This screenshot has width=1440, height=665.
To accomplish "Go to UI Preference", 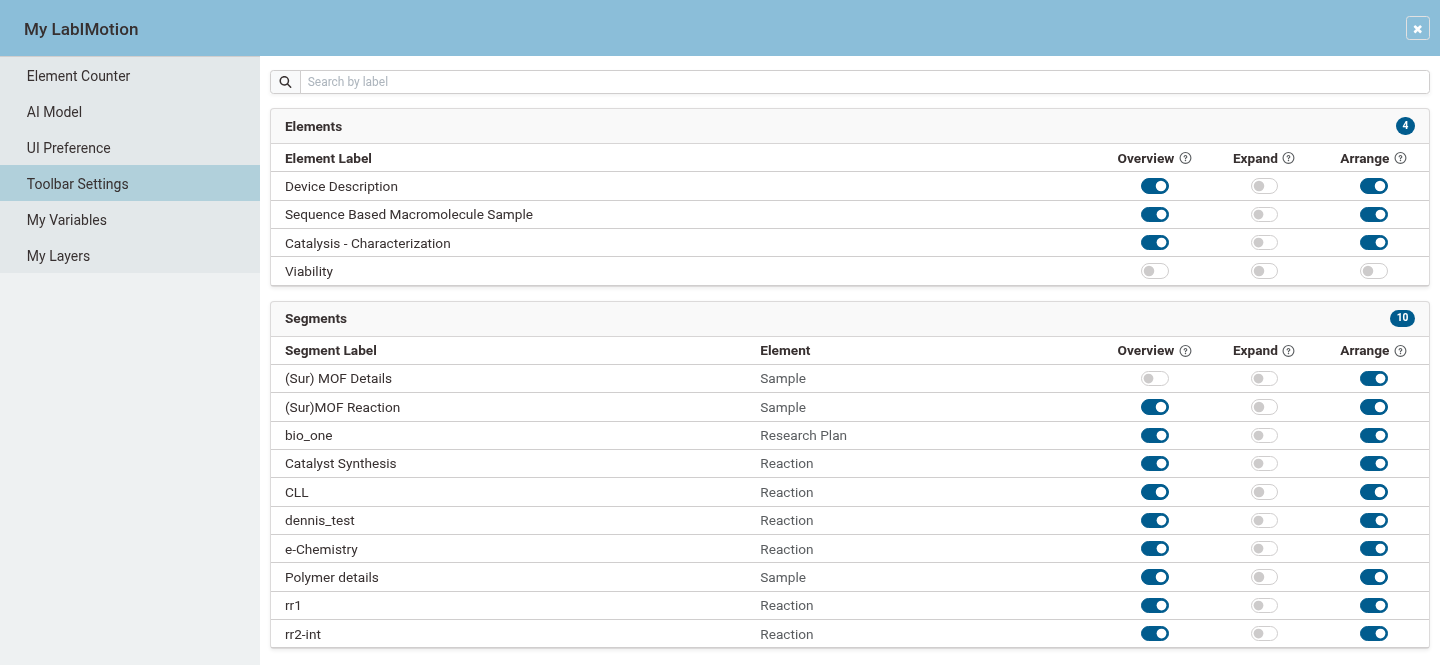I will coord(130,148).
